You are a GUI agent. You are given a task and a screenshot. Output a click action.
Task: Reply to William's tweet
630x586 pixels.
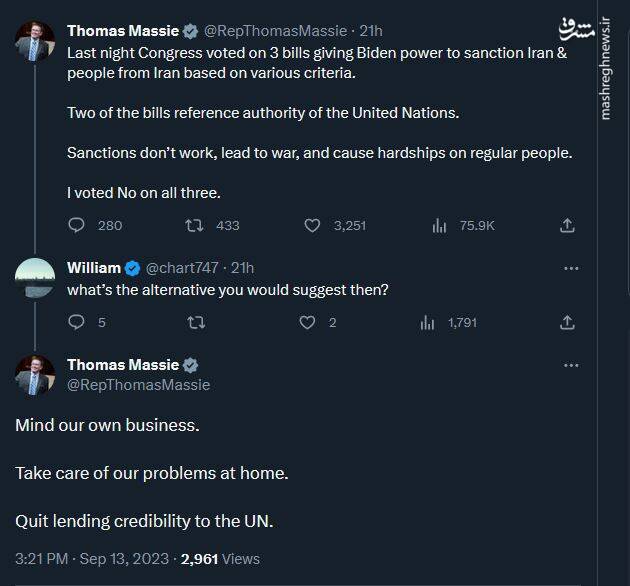77,322
